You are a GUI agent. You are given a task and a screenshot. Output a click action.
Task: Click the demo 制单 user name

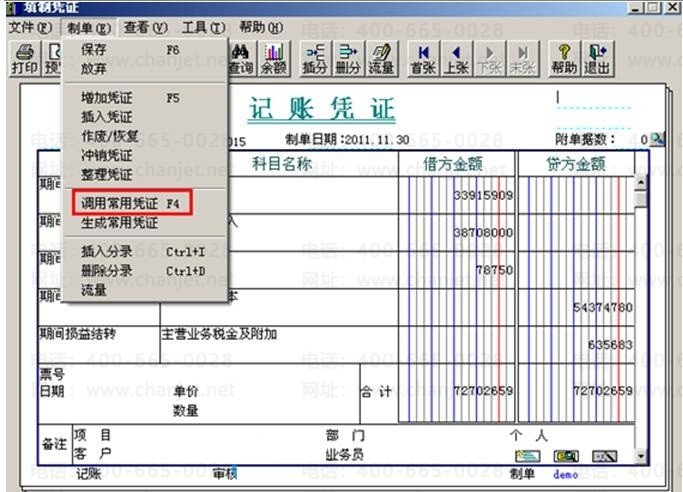[x=565, y=474]
